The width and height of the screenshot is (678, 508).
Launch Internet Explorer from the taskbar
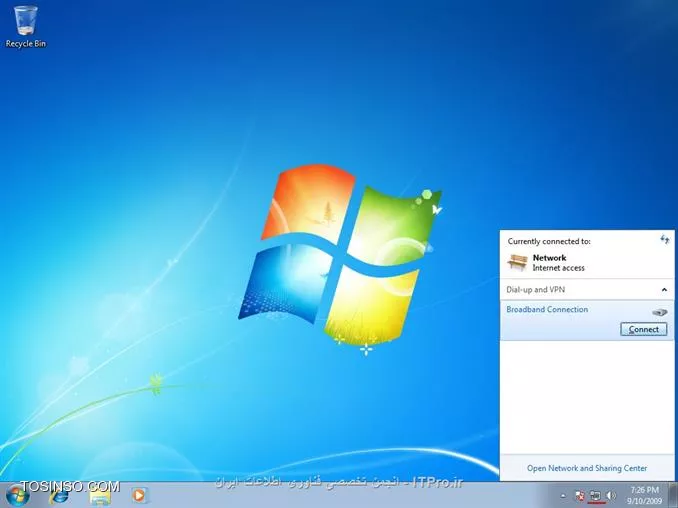(59, 496)
